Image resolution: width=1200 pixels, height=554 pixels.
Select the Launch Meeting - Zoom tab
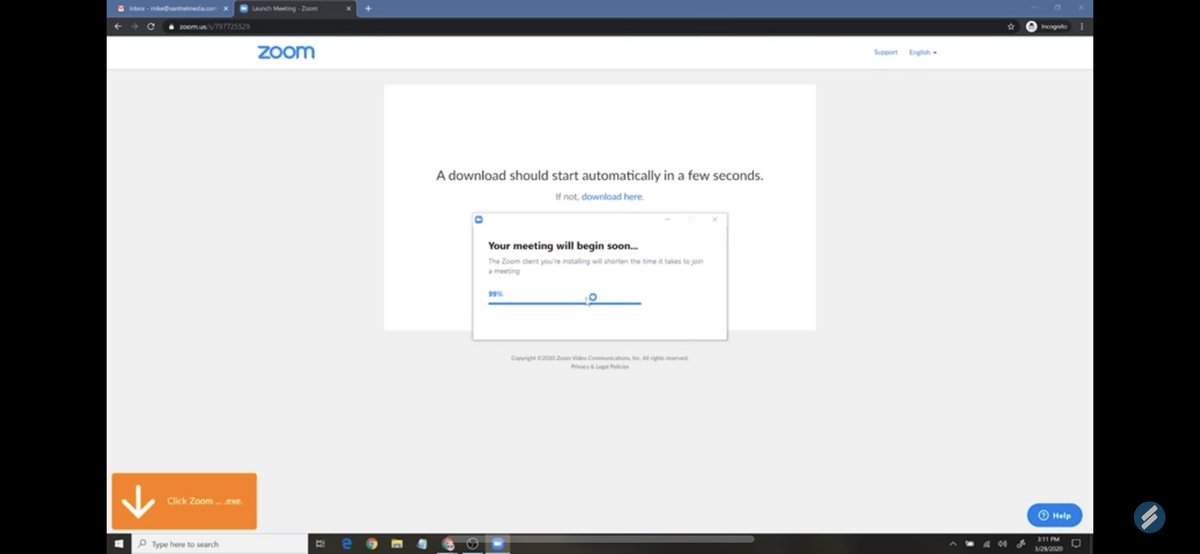pos(297,8)
